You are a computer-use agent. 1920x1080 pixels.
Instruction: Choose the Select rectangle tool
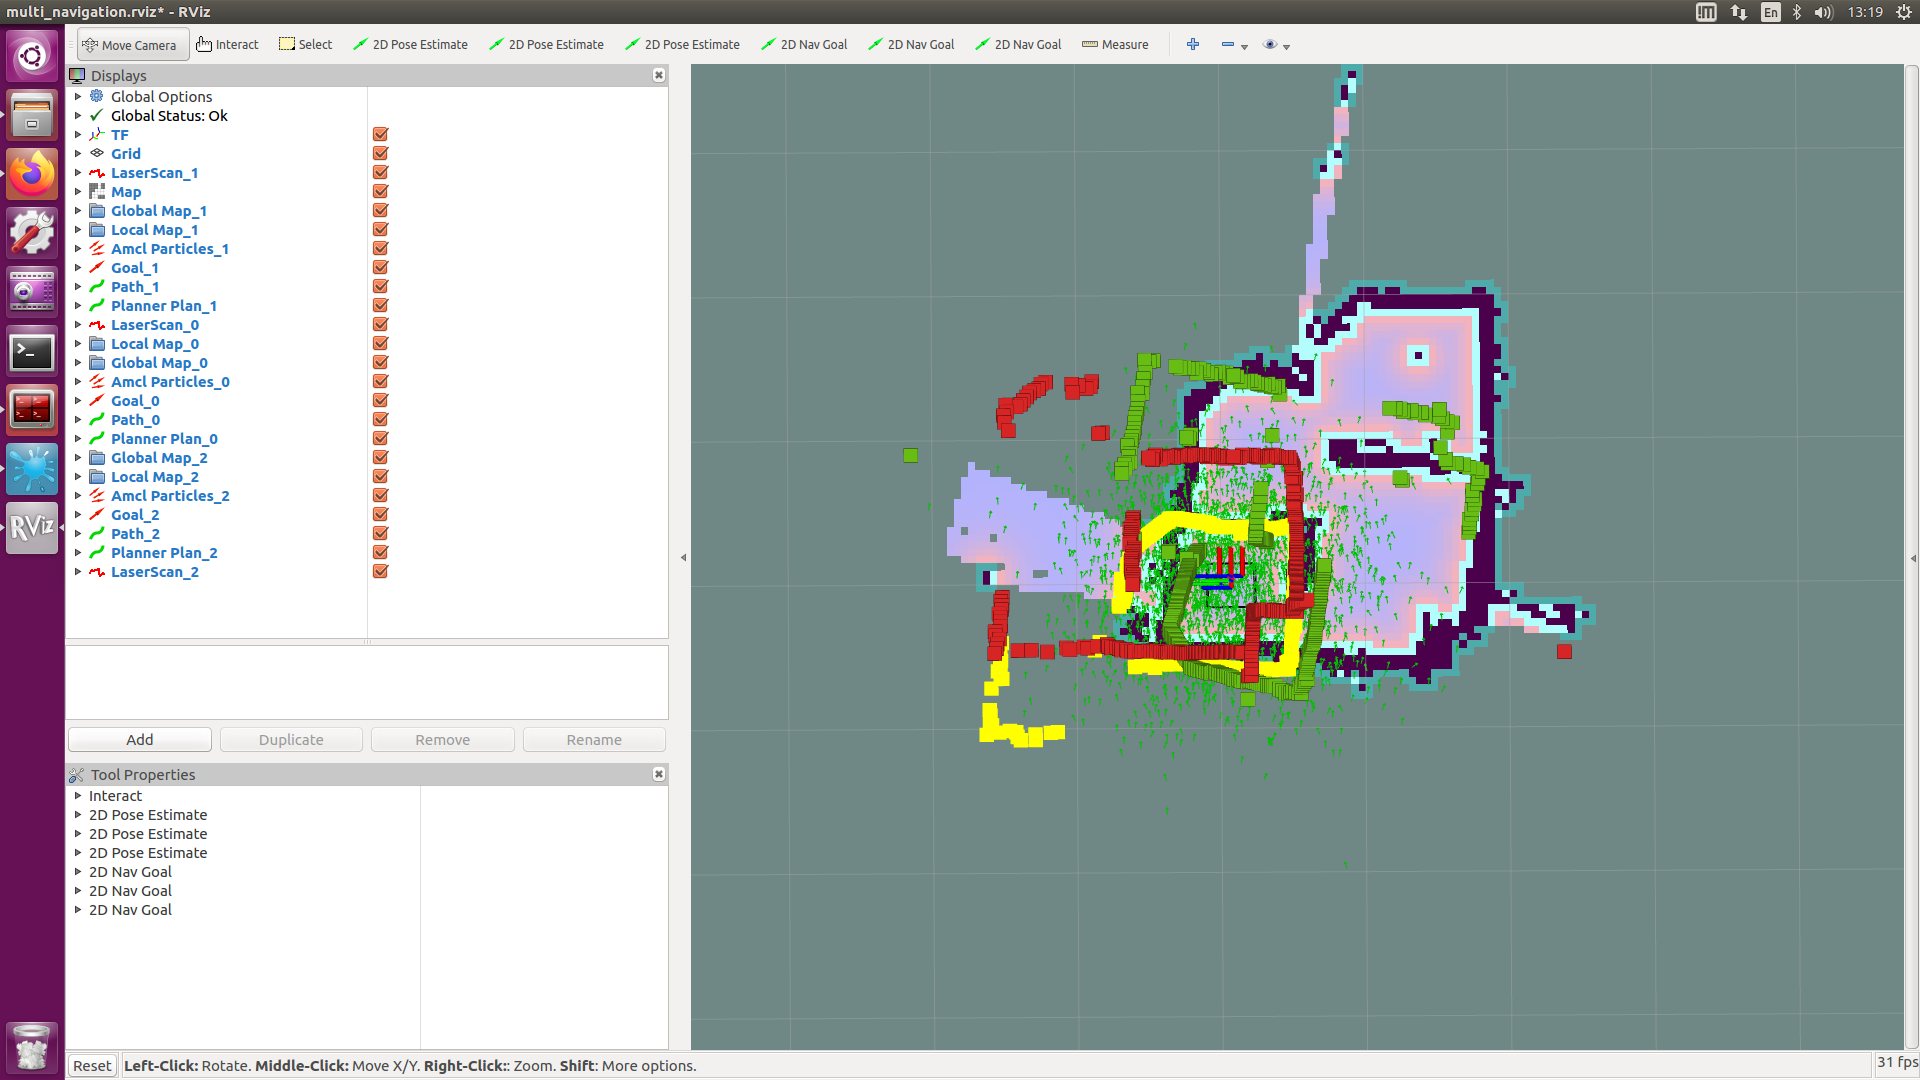pyautogui.click(x=305, y=45)
